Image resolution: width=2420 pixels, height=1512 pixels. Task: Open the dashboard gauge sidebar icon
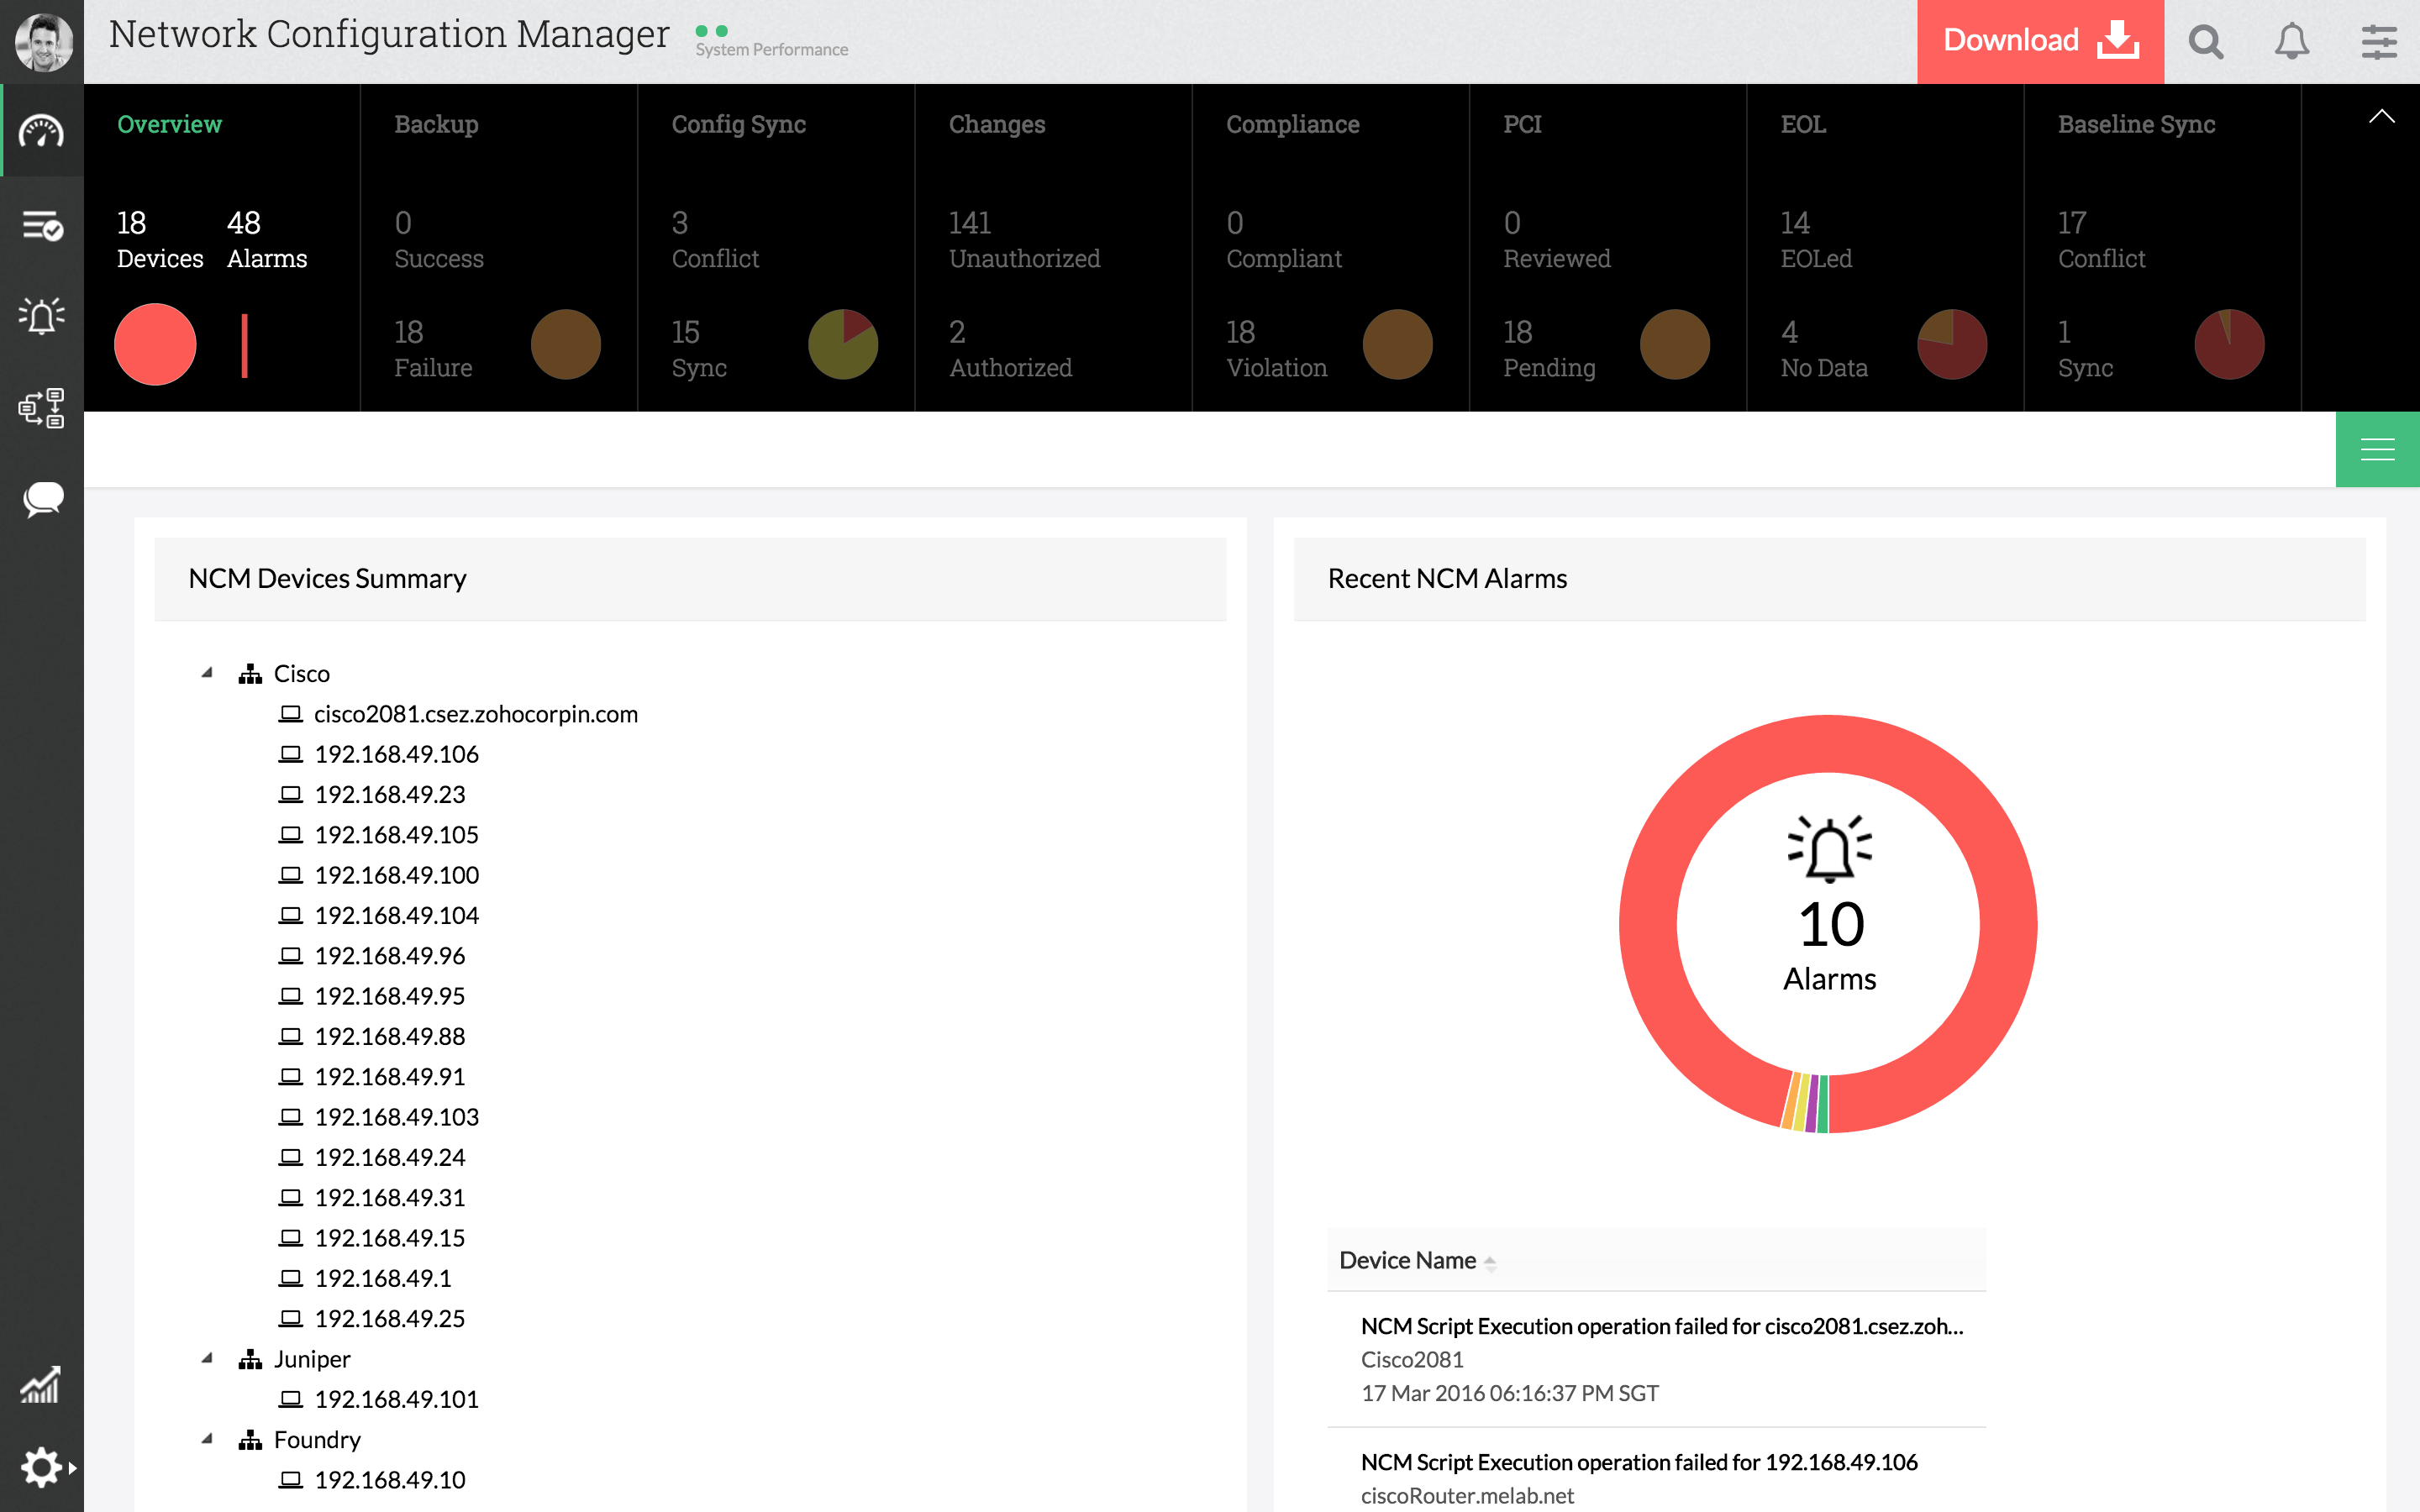tap(42, 131)
